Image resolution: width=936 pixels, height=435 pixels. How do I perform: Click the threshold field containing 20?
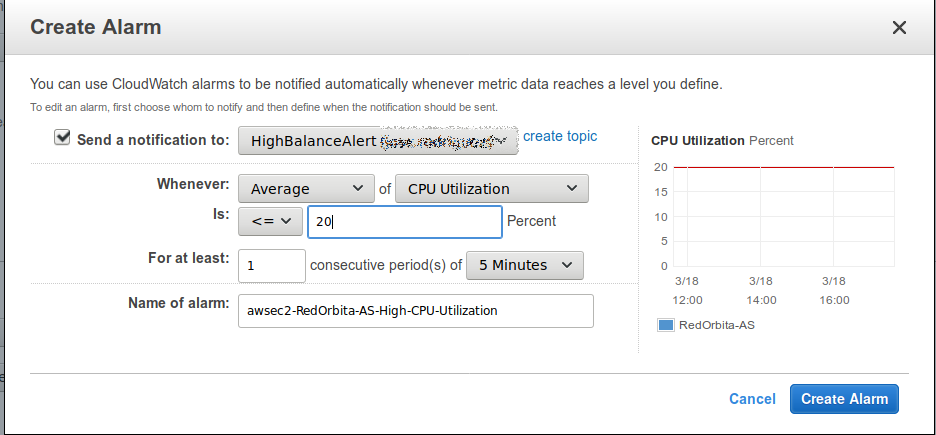(x=404, y=221)
